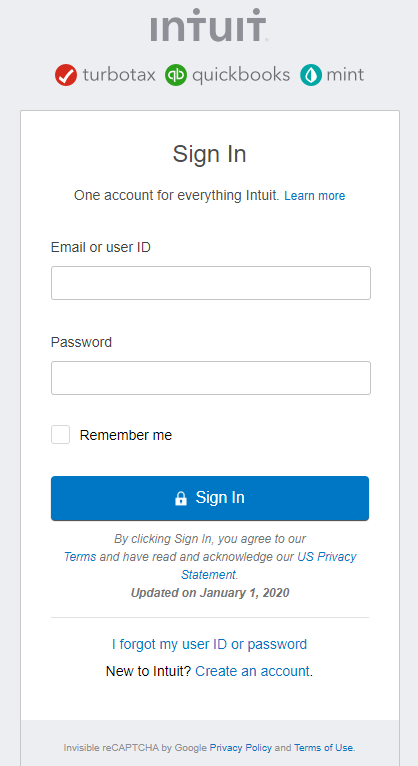Open the Learn more link
418x766 pixels.
pos(315,196)
